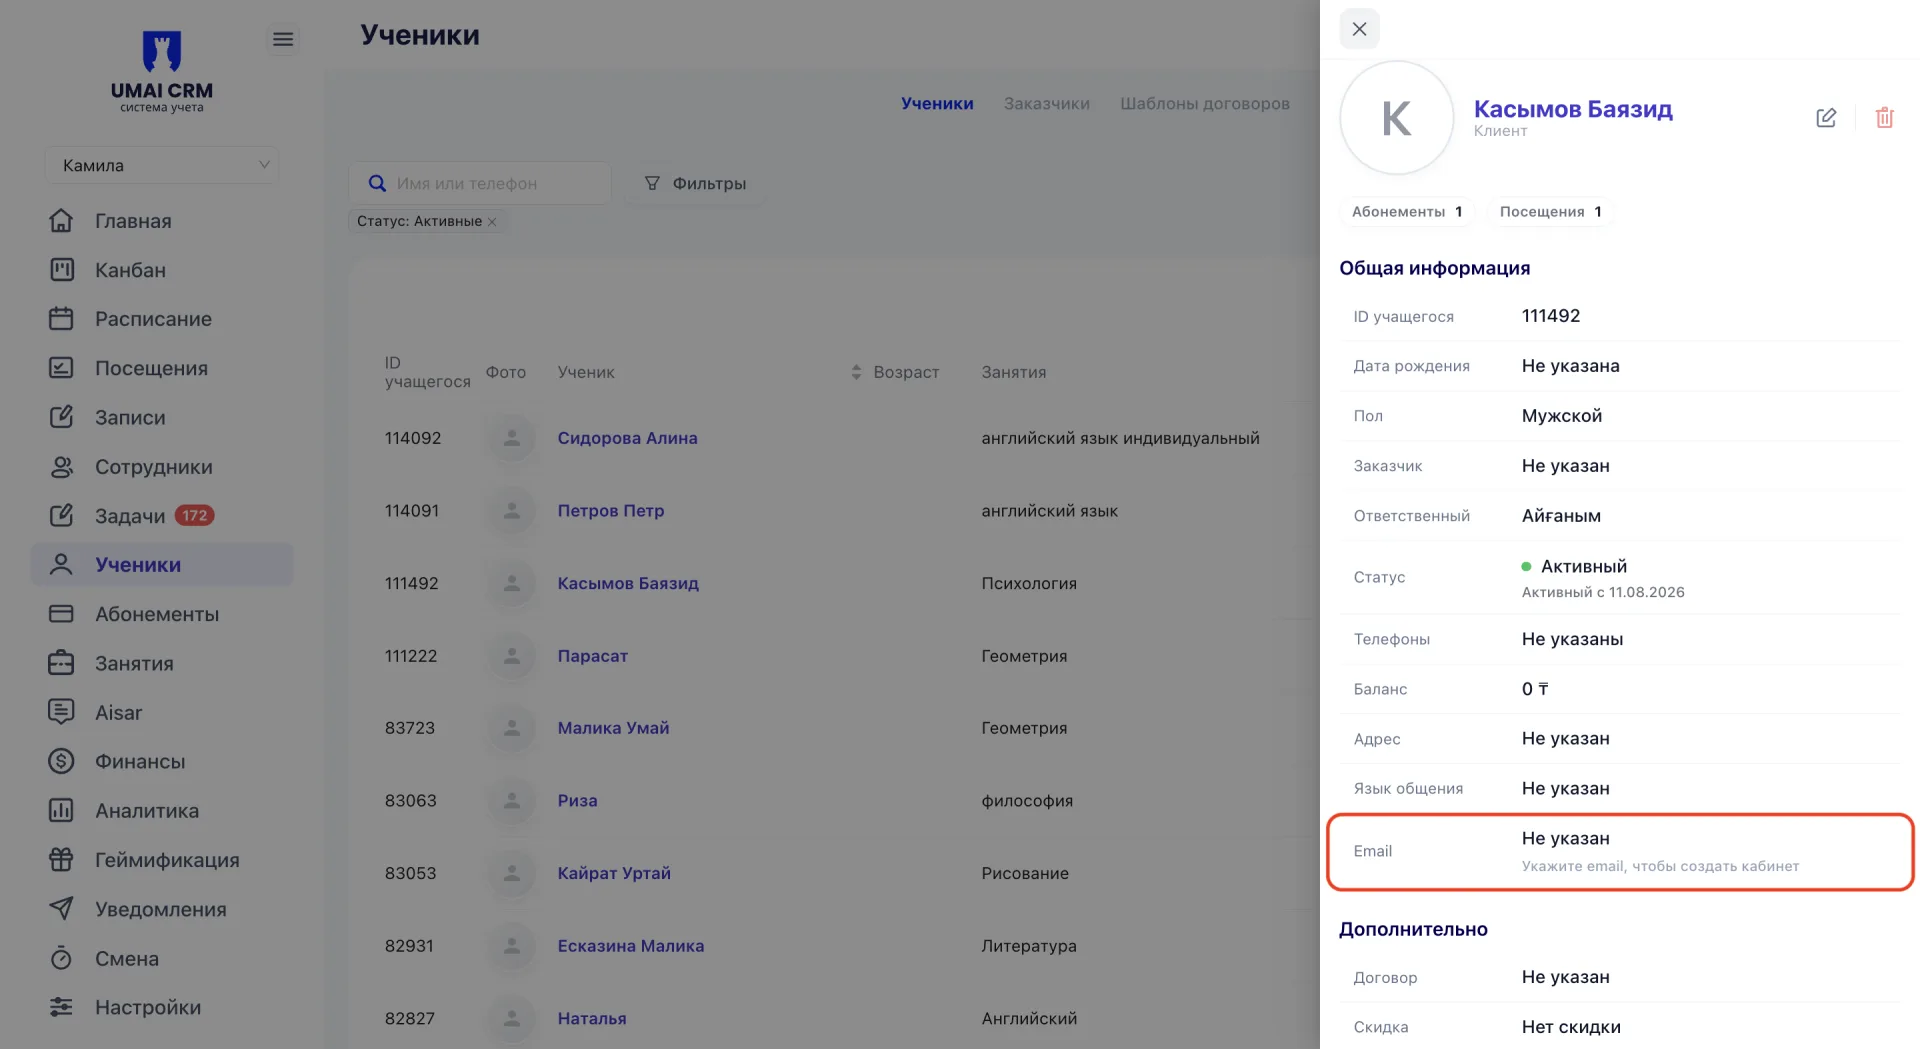Viewport: 1920px width, 1049px height.
Task: Open student Наталья
Action: (x=591, y=1019)
